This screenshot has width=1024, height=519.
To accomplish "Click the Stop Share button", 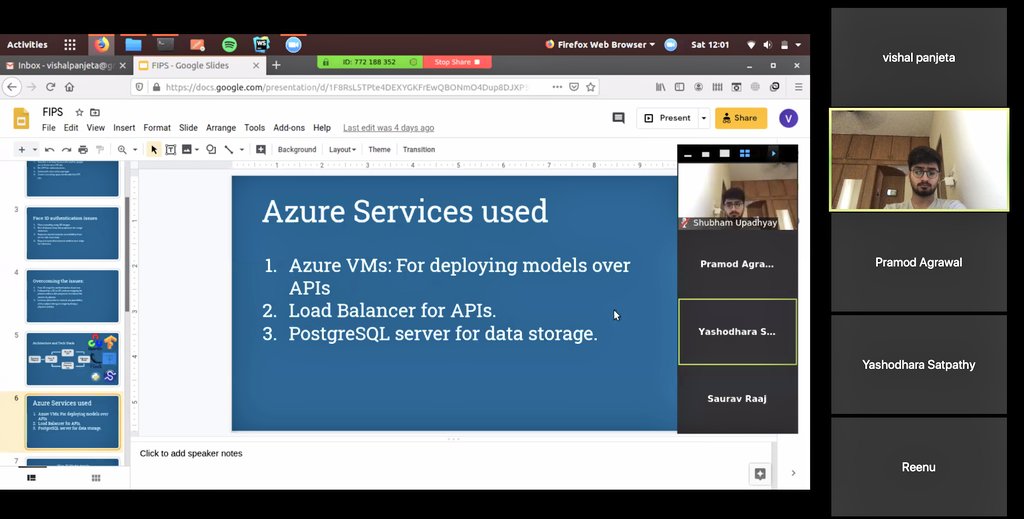I will click(457, 62).
